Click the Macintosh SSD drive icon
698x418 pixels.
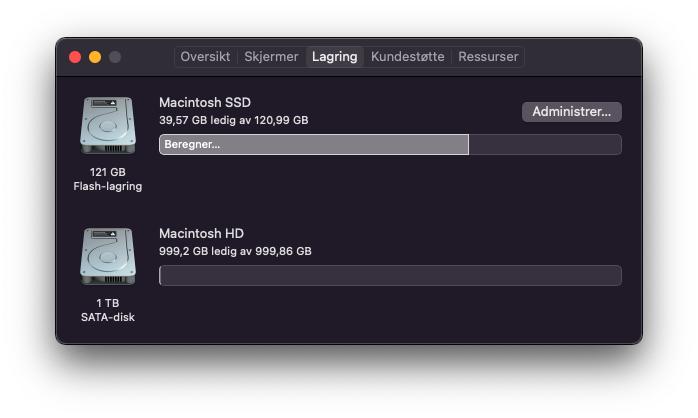click(108, 126)
